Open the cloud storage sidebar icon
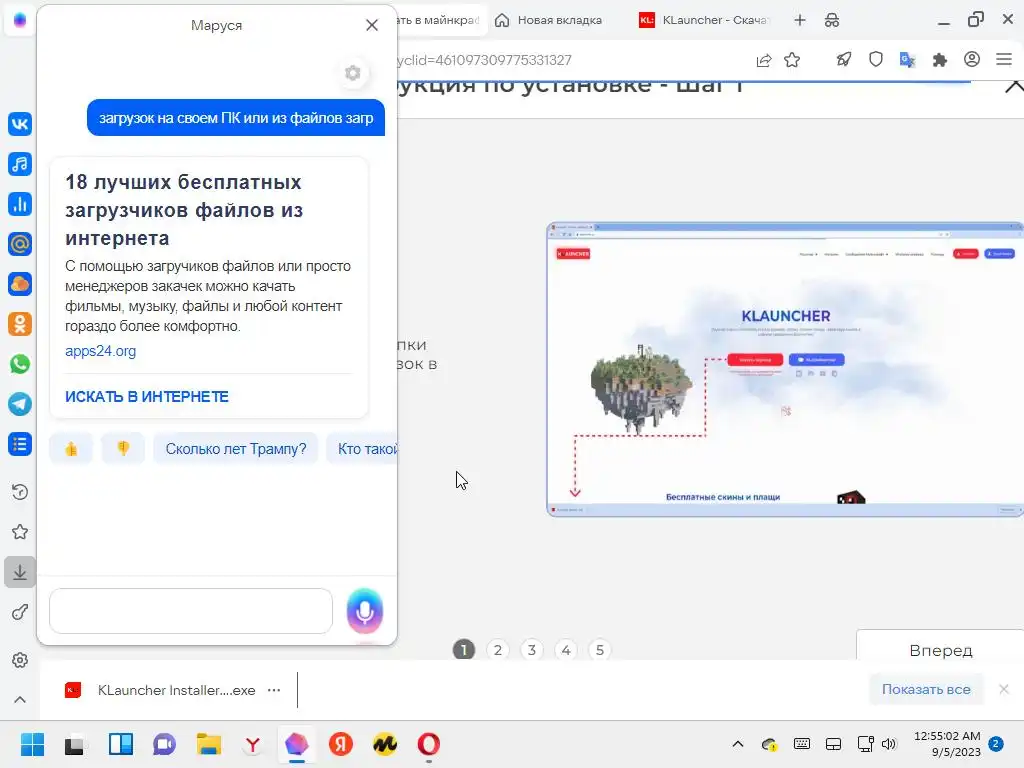 coord(20,284)
